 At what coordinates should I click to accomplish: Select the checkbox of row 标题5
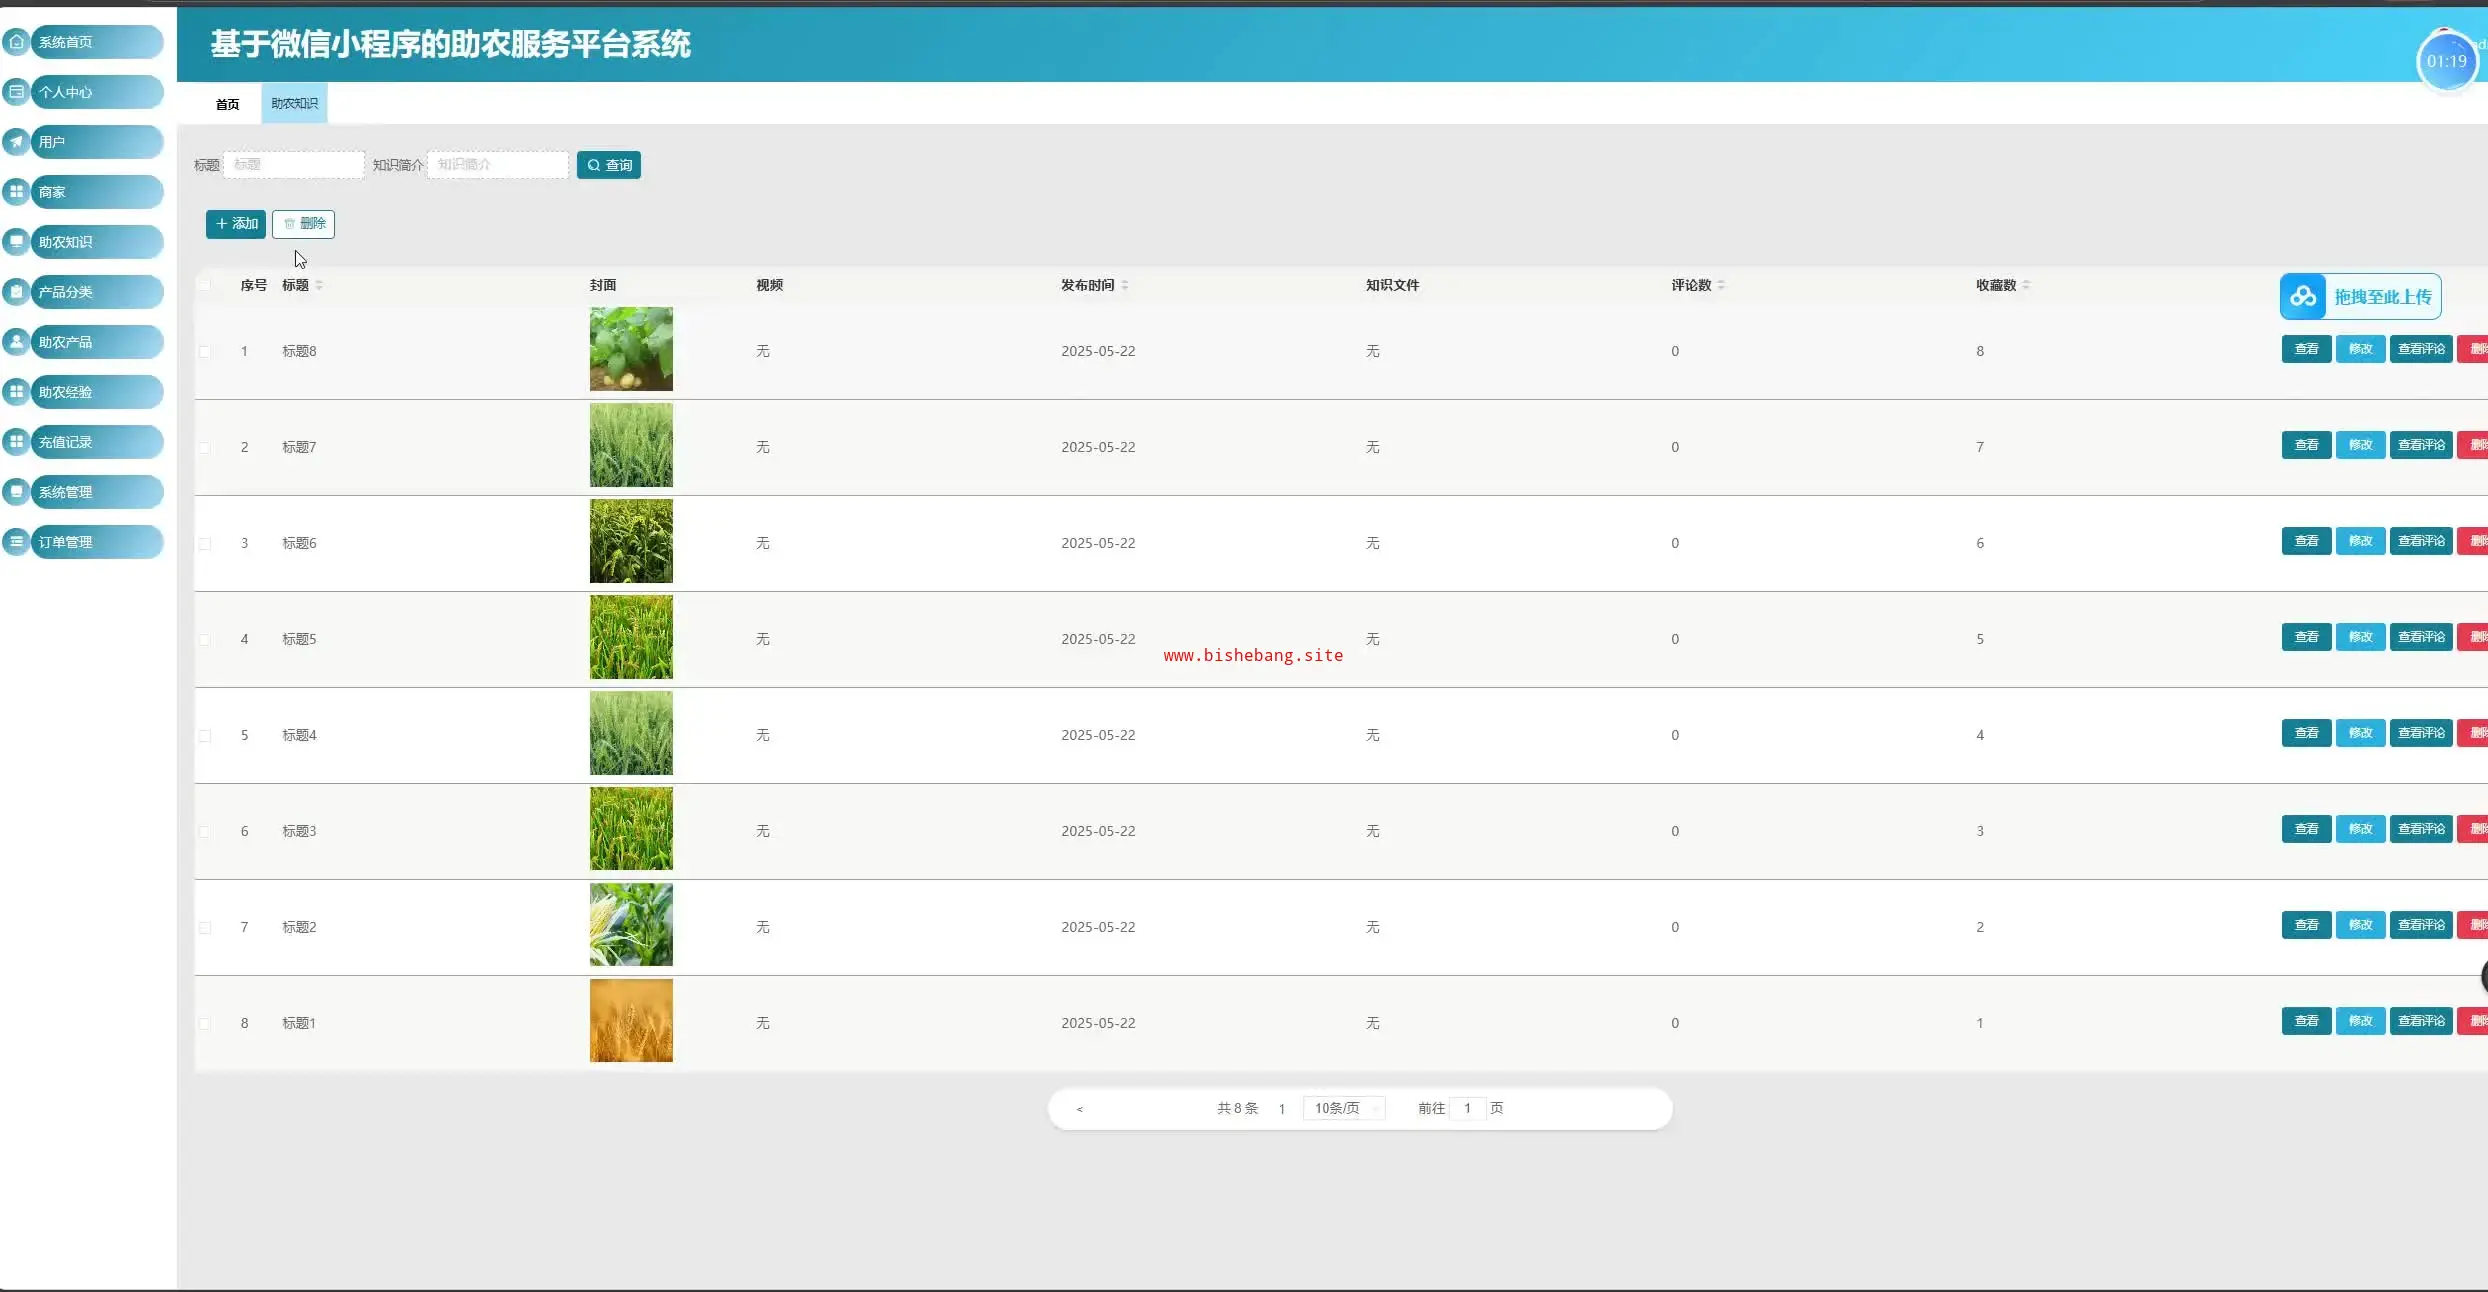(x=205, y=639)
